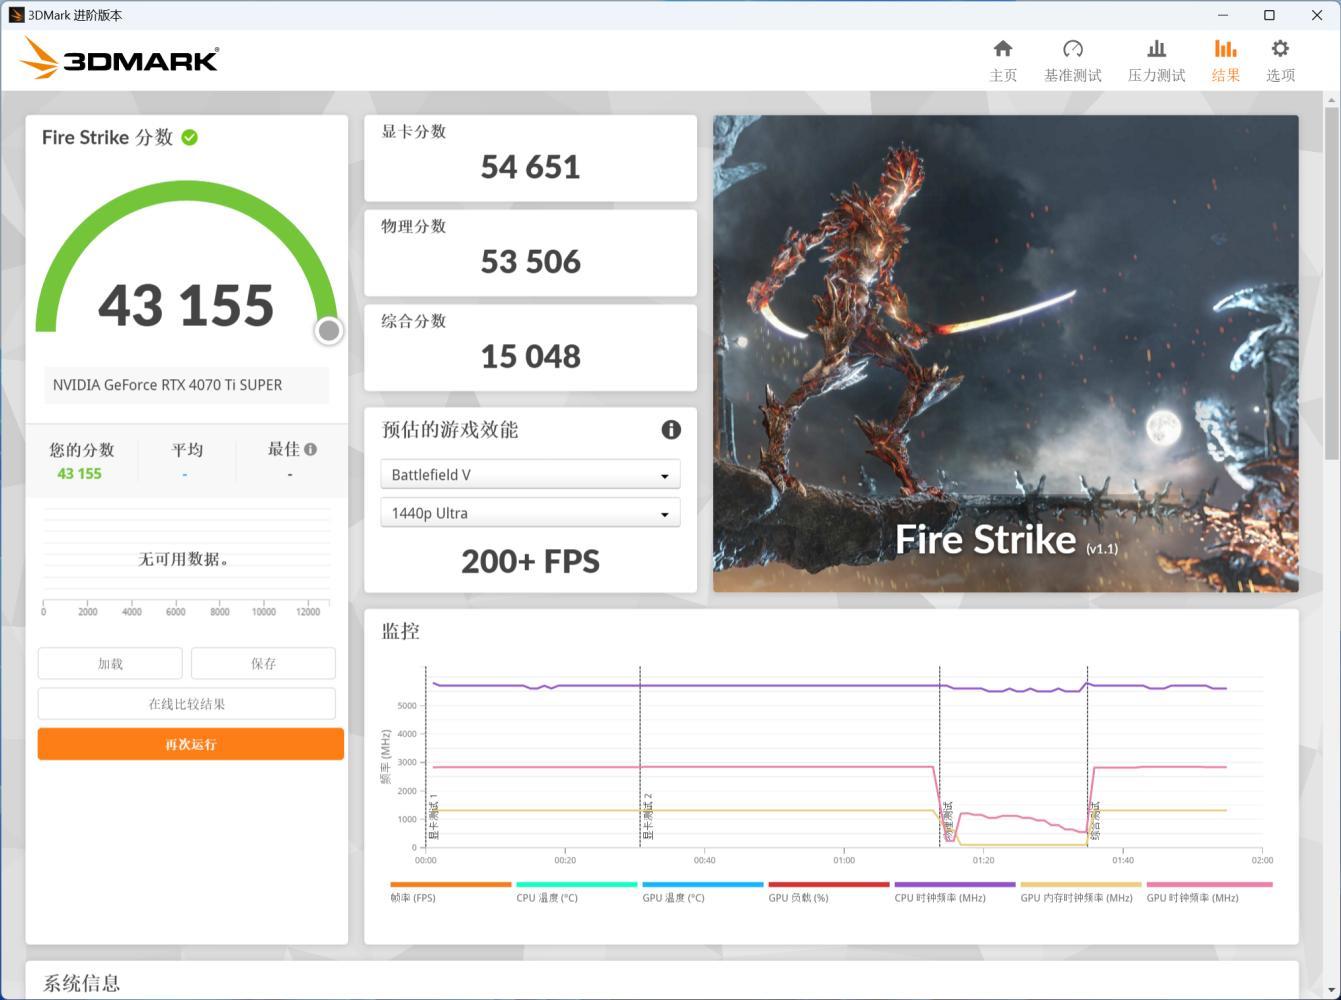
Task: Click the 加载 load button
Action: click(x=110, y=663)
